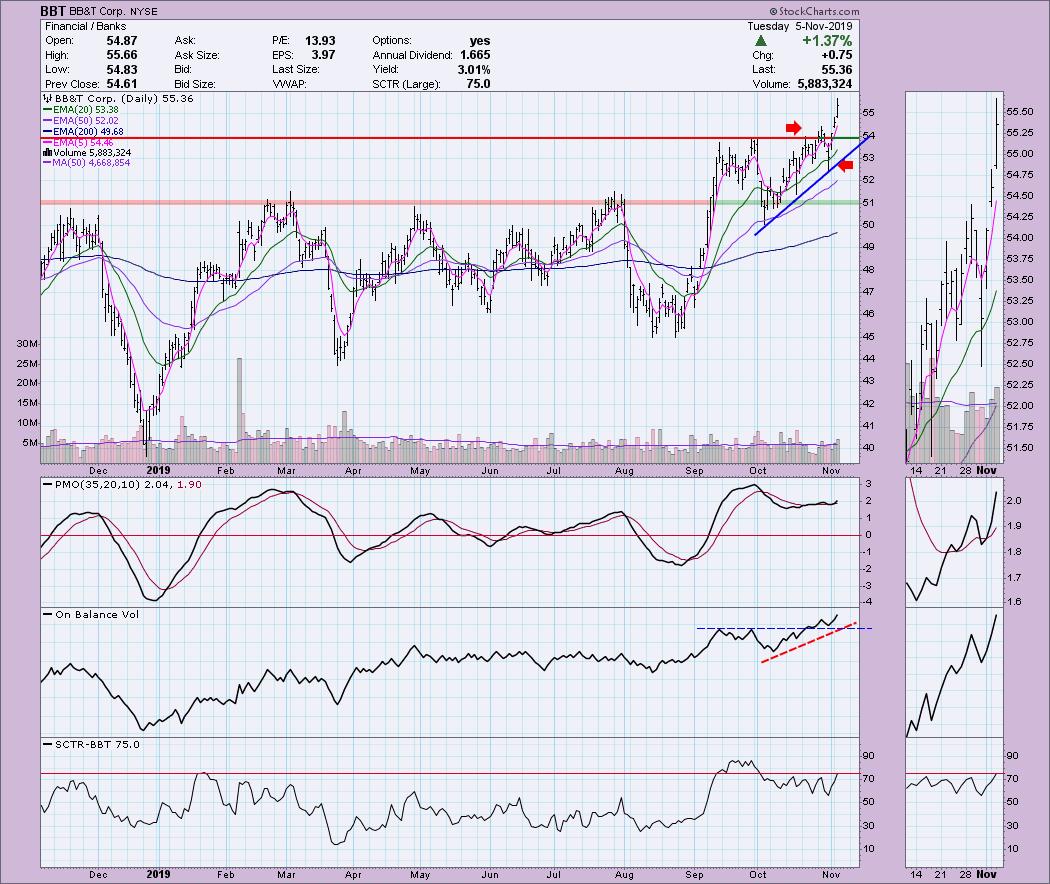Click the Last Size label
Image resolution: width=1050 pixels, height=884 pixels.
[295, 70]
